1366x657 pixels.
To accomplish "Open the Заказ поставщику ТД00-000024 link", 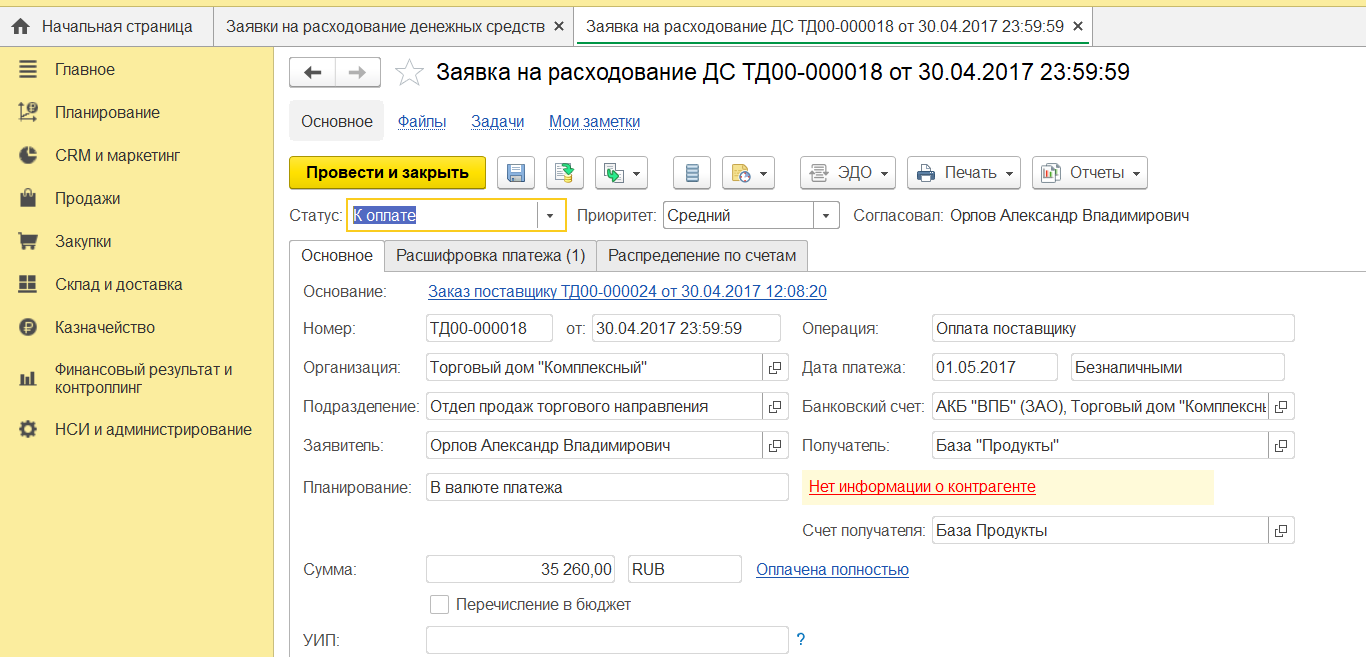I will click(627, 292).
